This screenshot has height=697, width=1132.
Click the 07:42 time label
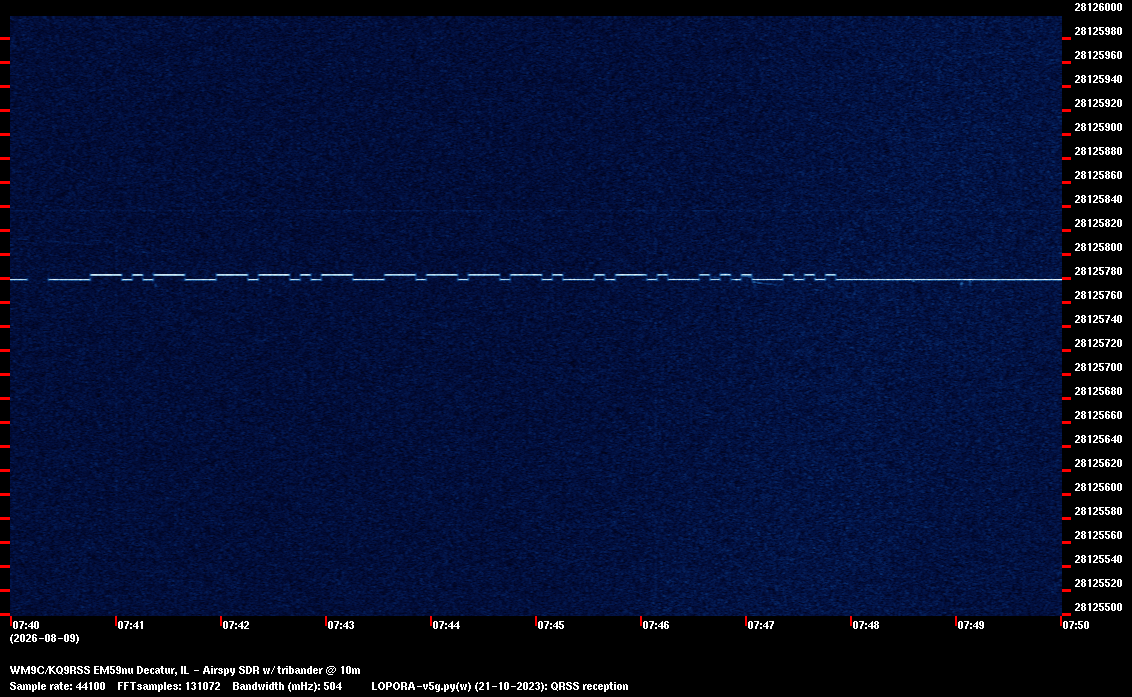(236, 625)
